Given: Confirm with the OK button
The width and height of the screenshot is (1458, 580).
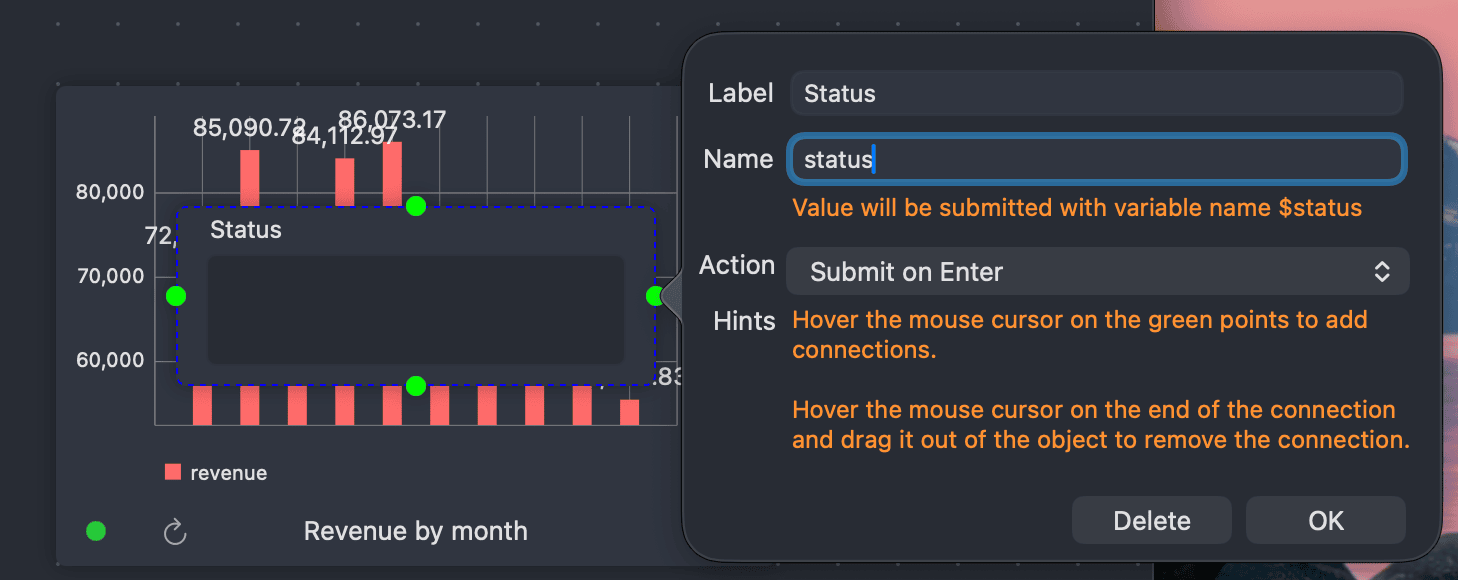Looking at the screenshot, I should pyautogui.click(x=1326, y=521).
